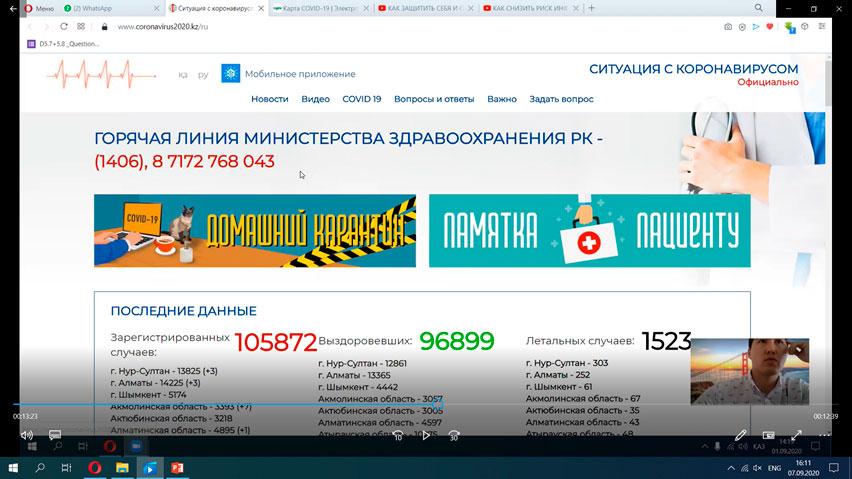Open the Вопросы и ответы page
This screenshot has width=852, height=479.
pyautogui.click(x=434, y=99)
